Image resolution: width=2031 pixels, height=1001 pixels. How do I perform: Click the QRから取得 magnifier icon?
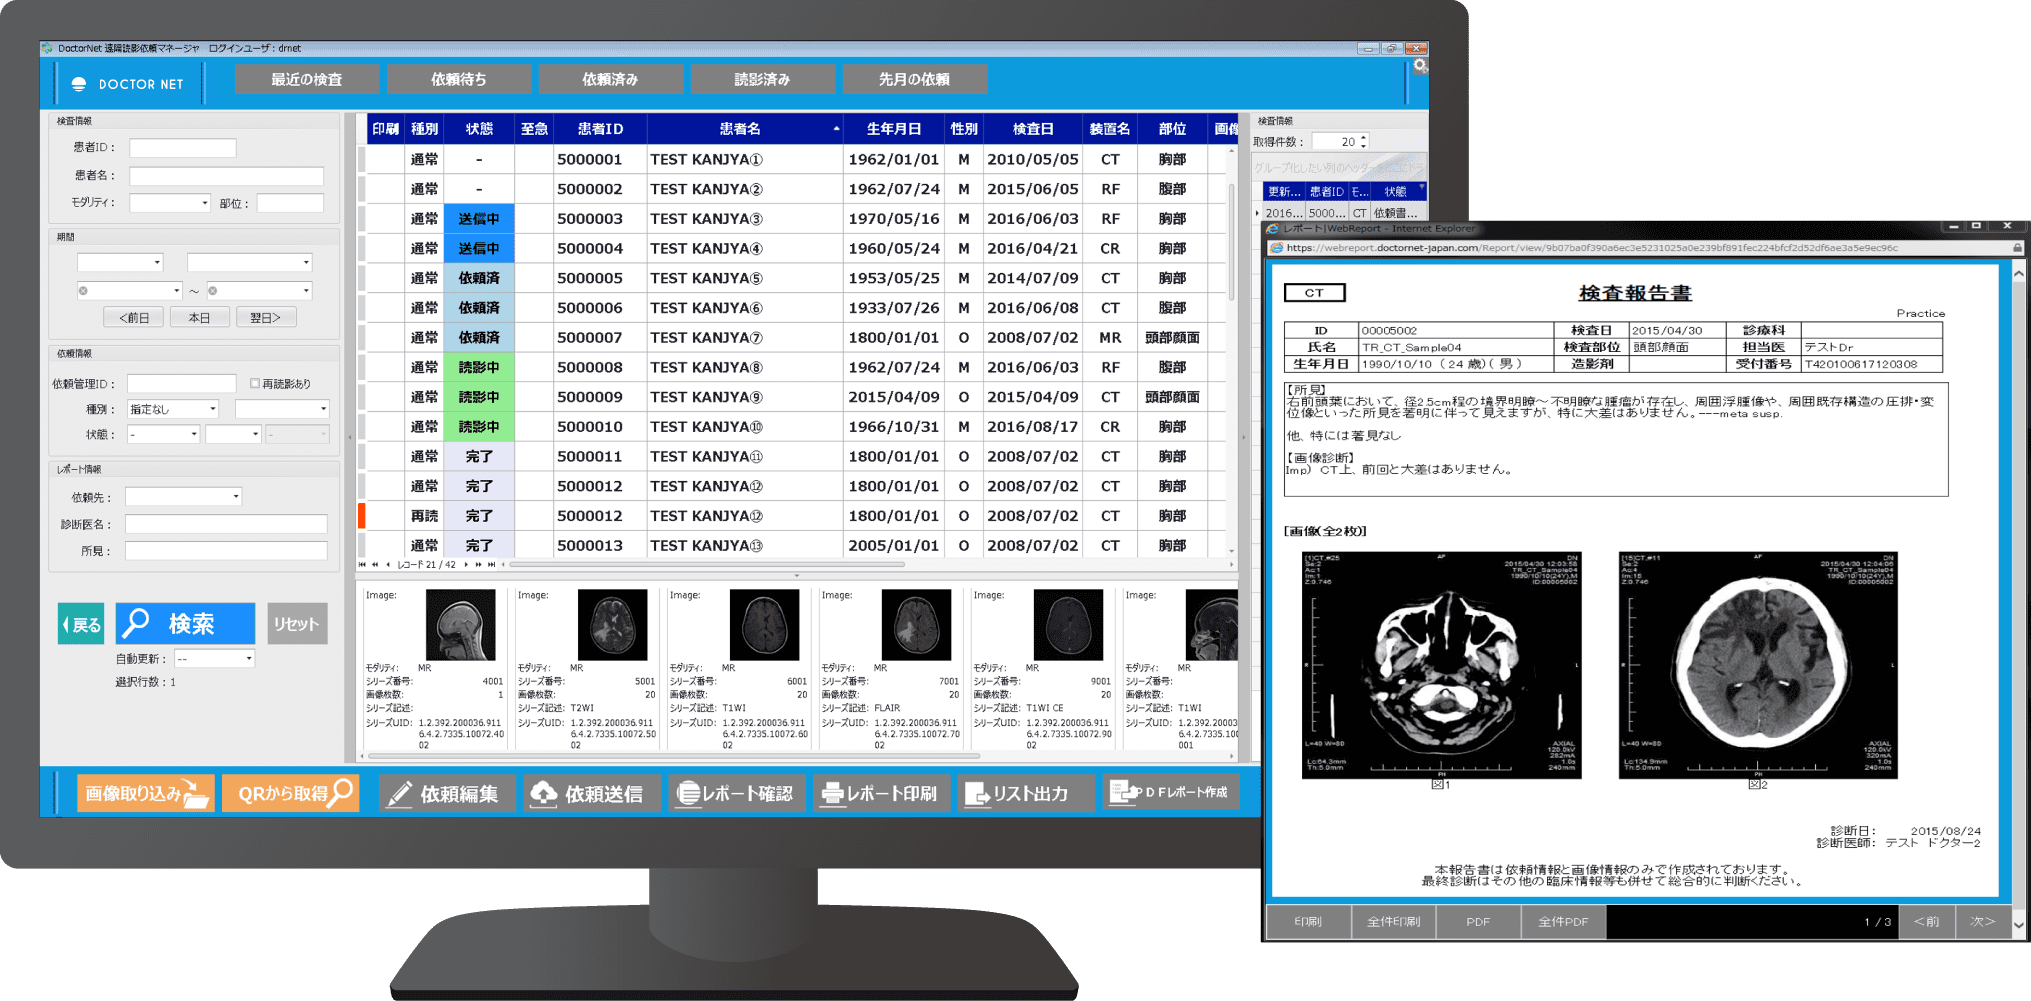[x=341, y=792]
